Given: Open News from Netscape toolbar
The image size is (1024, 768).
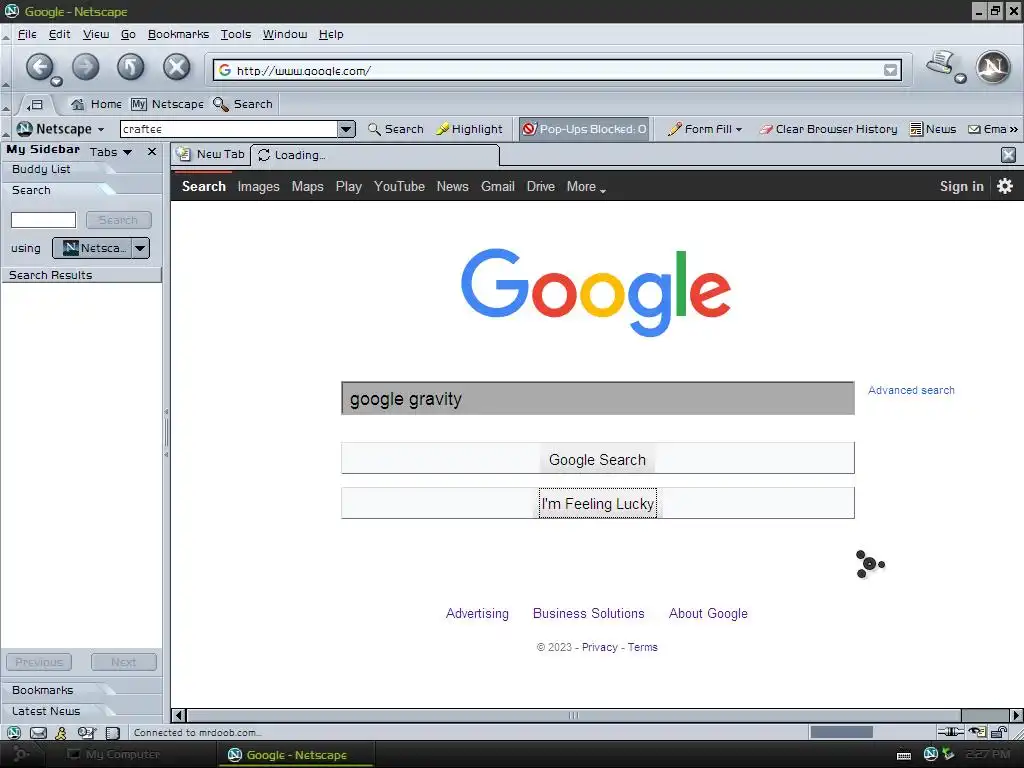Looking at the screenshot, I should coord(933,129).
